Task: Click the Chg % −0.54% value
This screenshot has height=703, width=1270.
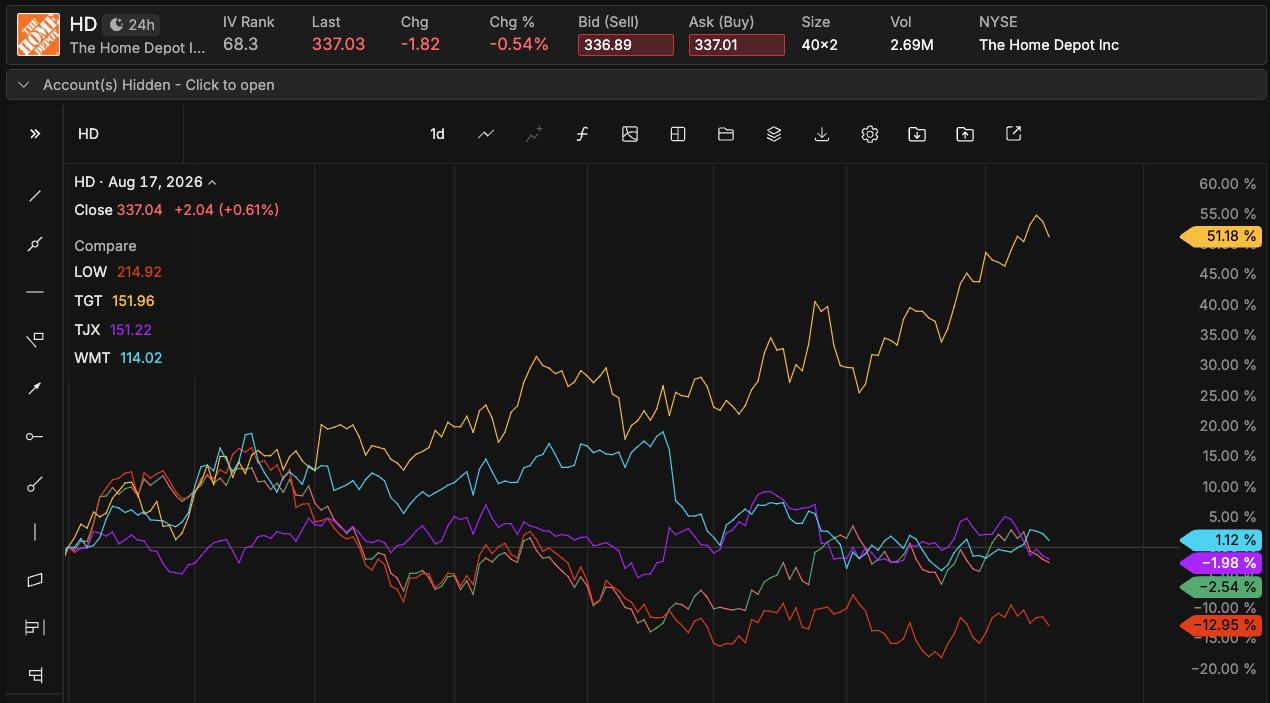Action: click(519, 44)
